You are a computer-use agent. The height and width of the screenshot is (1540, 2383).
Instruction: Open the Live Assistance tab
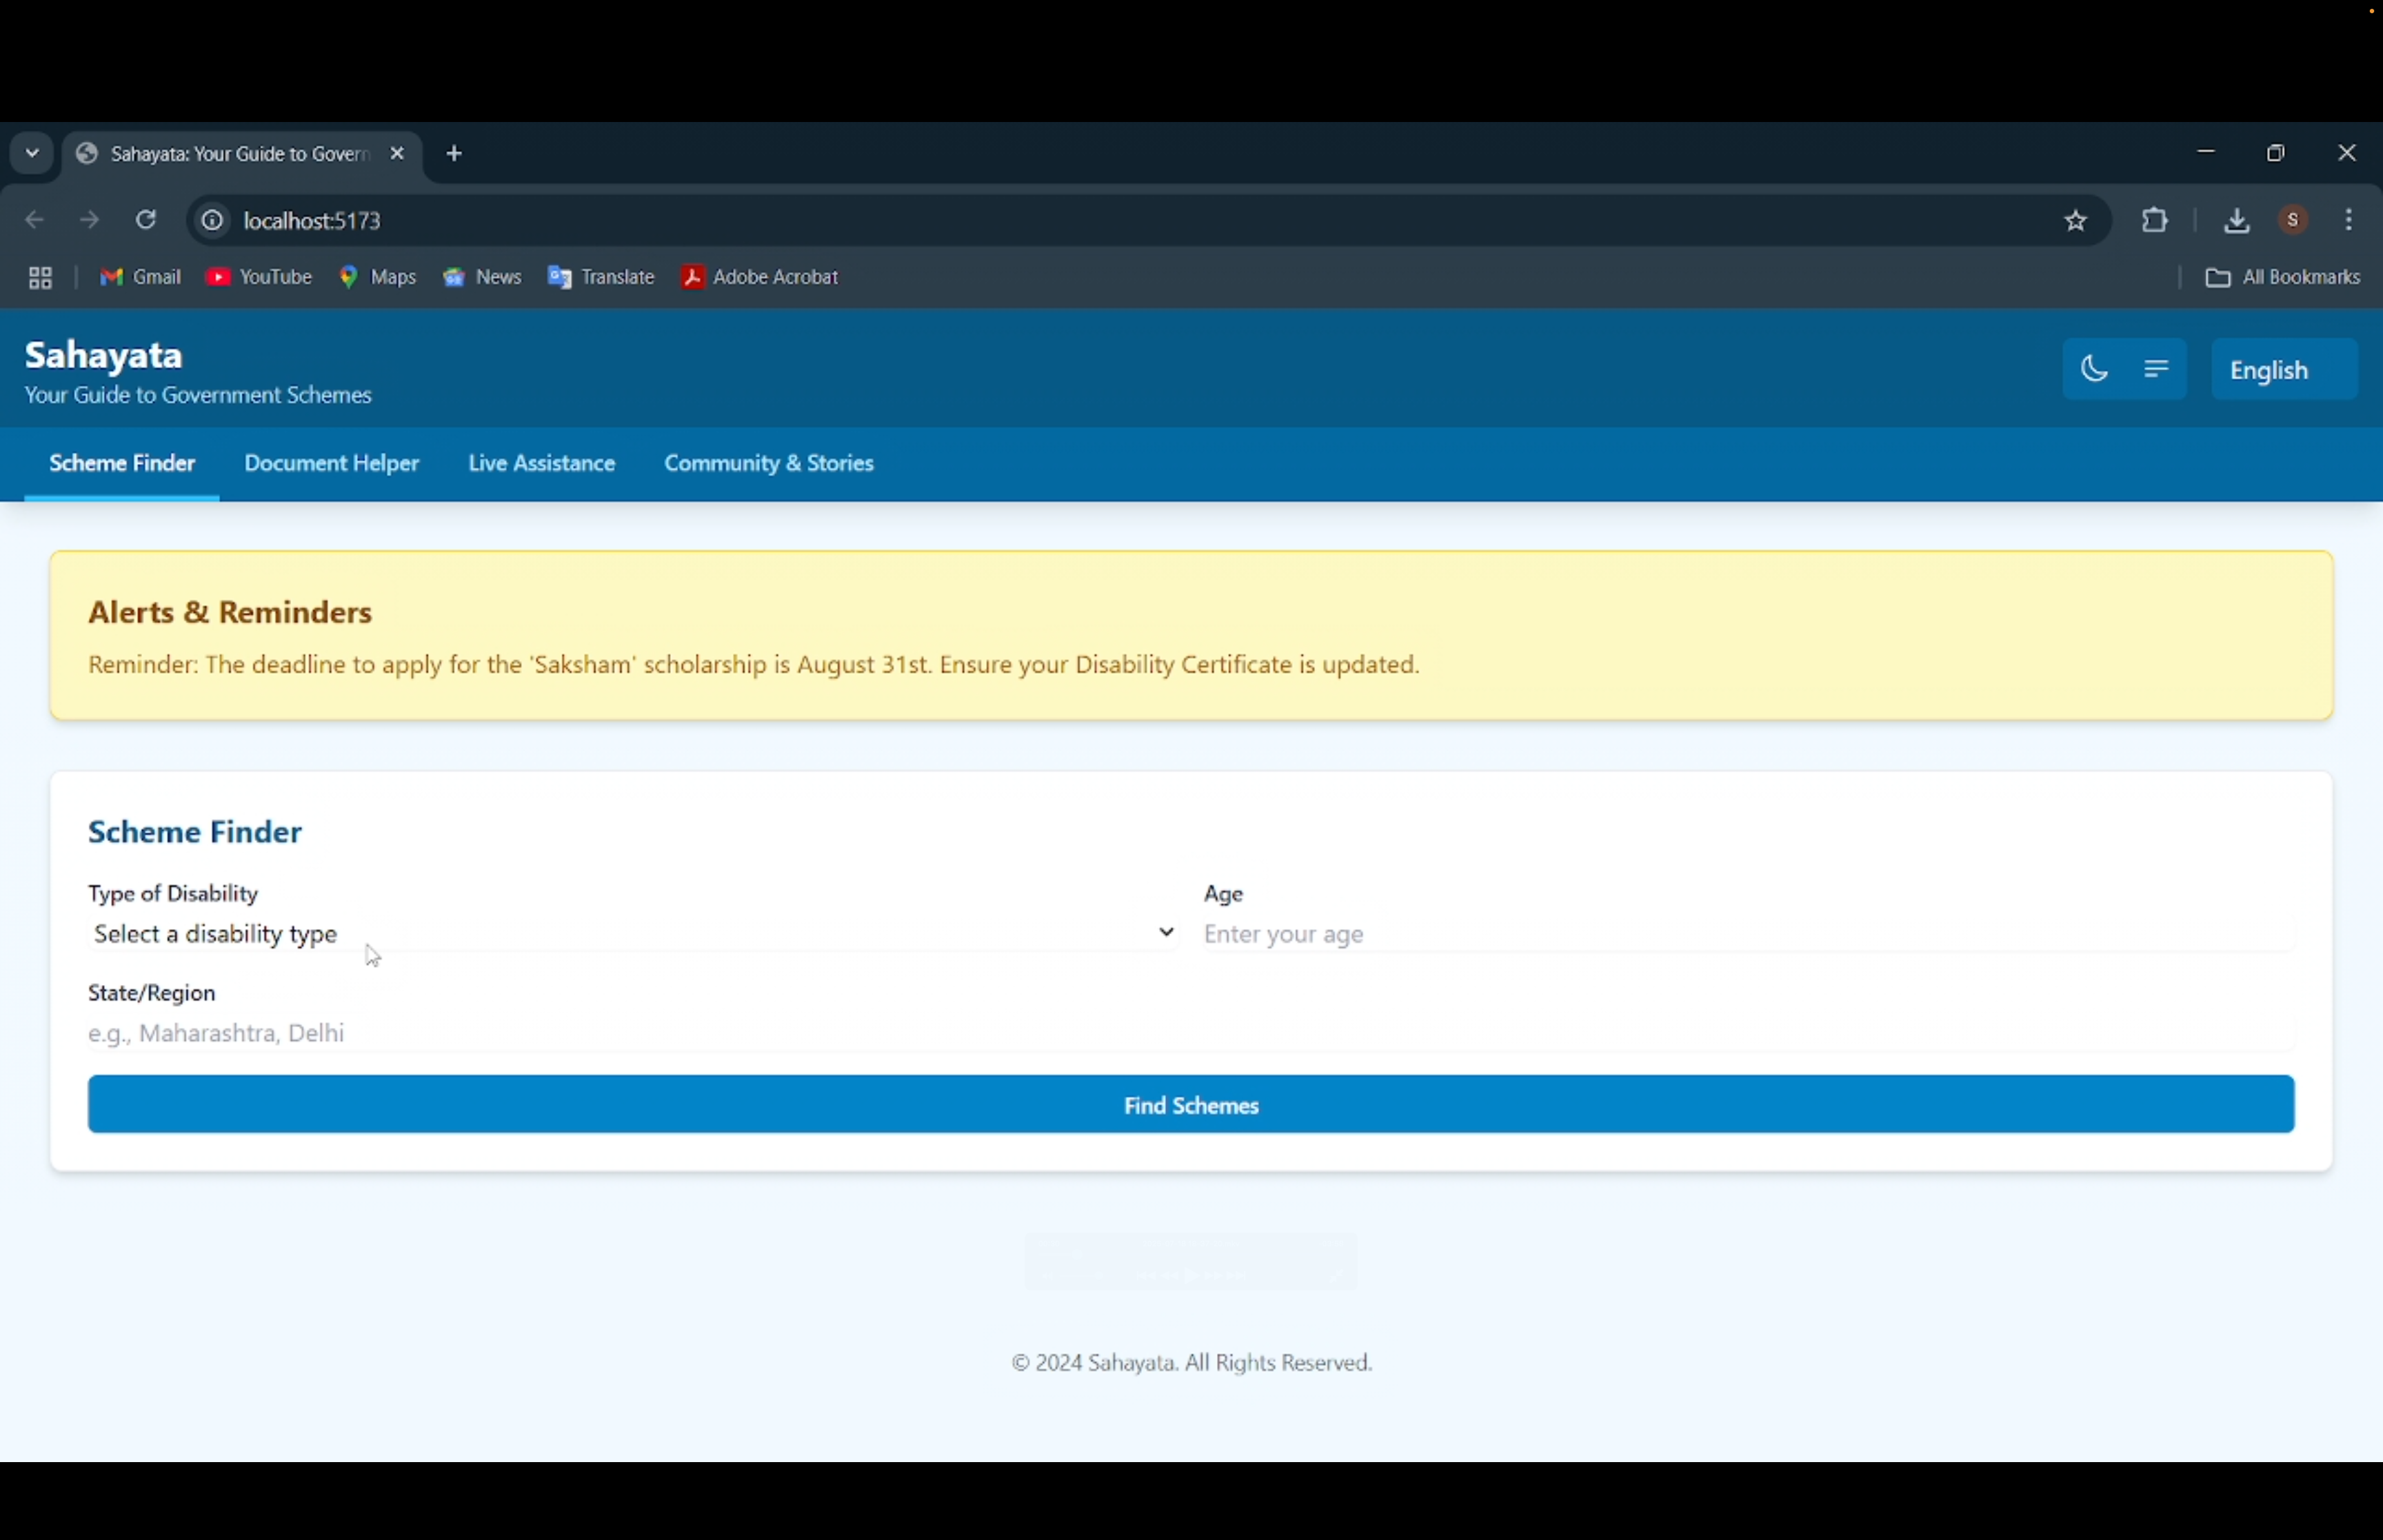[x=541, y=464]
